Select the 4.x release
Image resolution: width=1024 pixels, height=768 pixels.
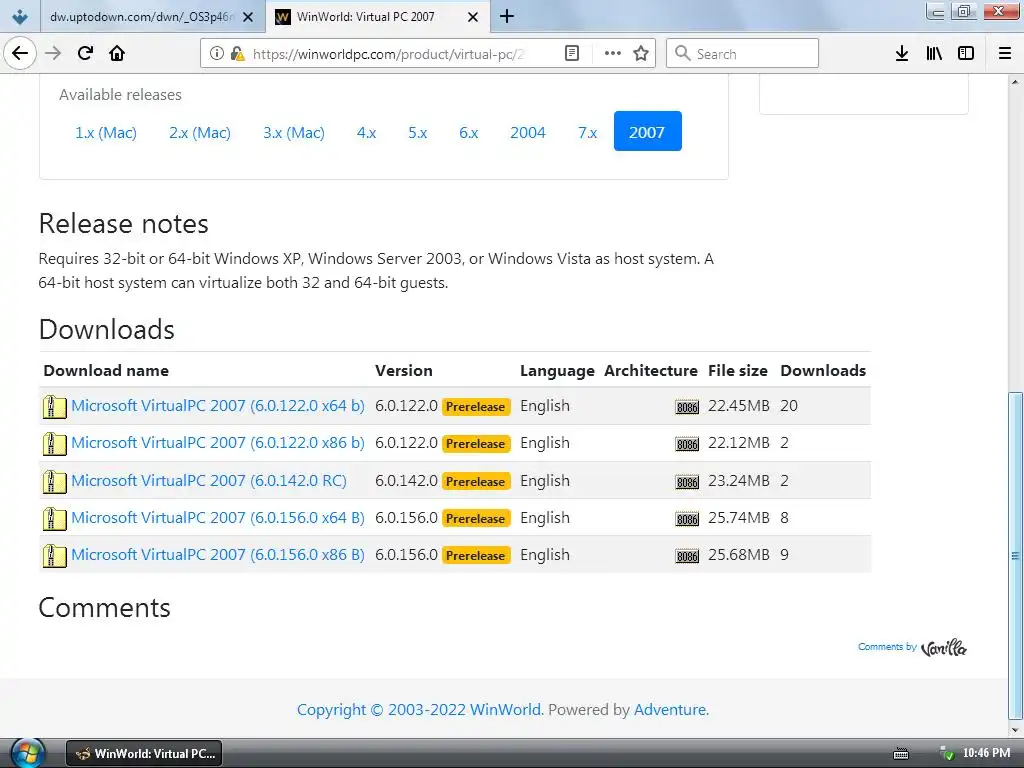(366, 133)
